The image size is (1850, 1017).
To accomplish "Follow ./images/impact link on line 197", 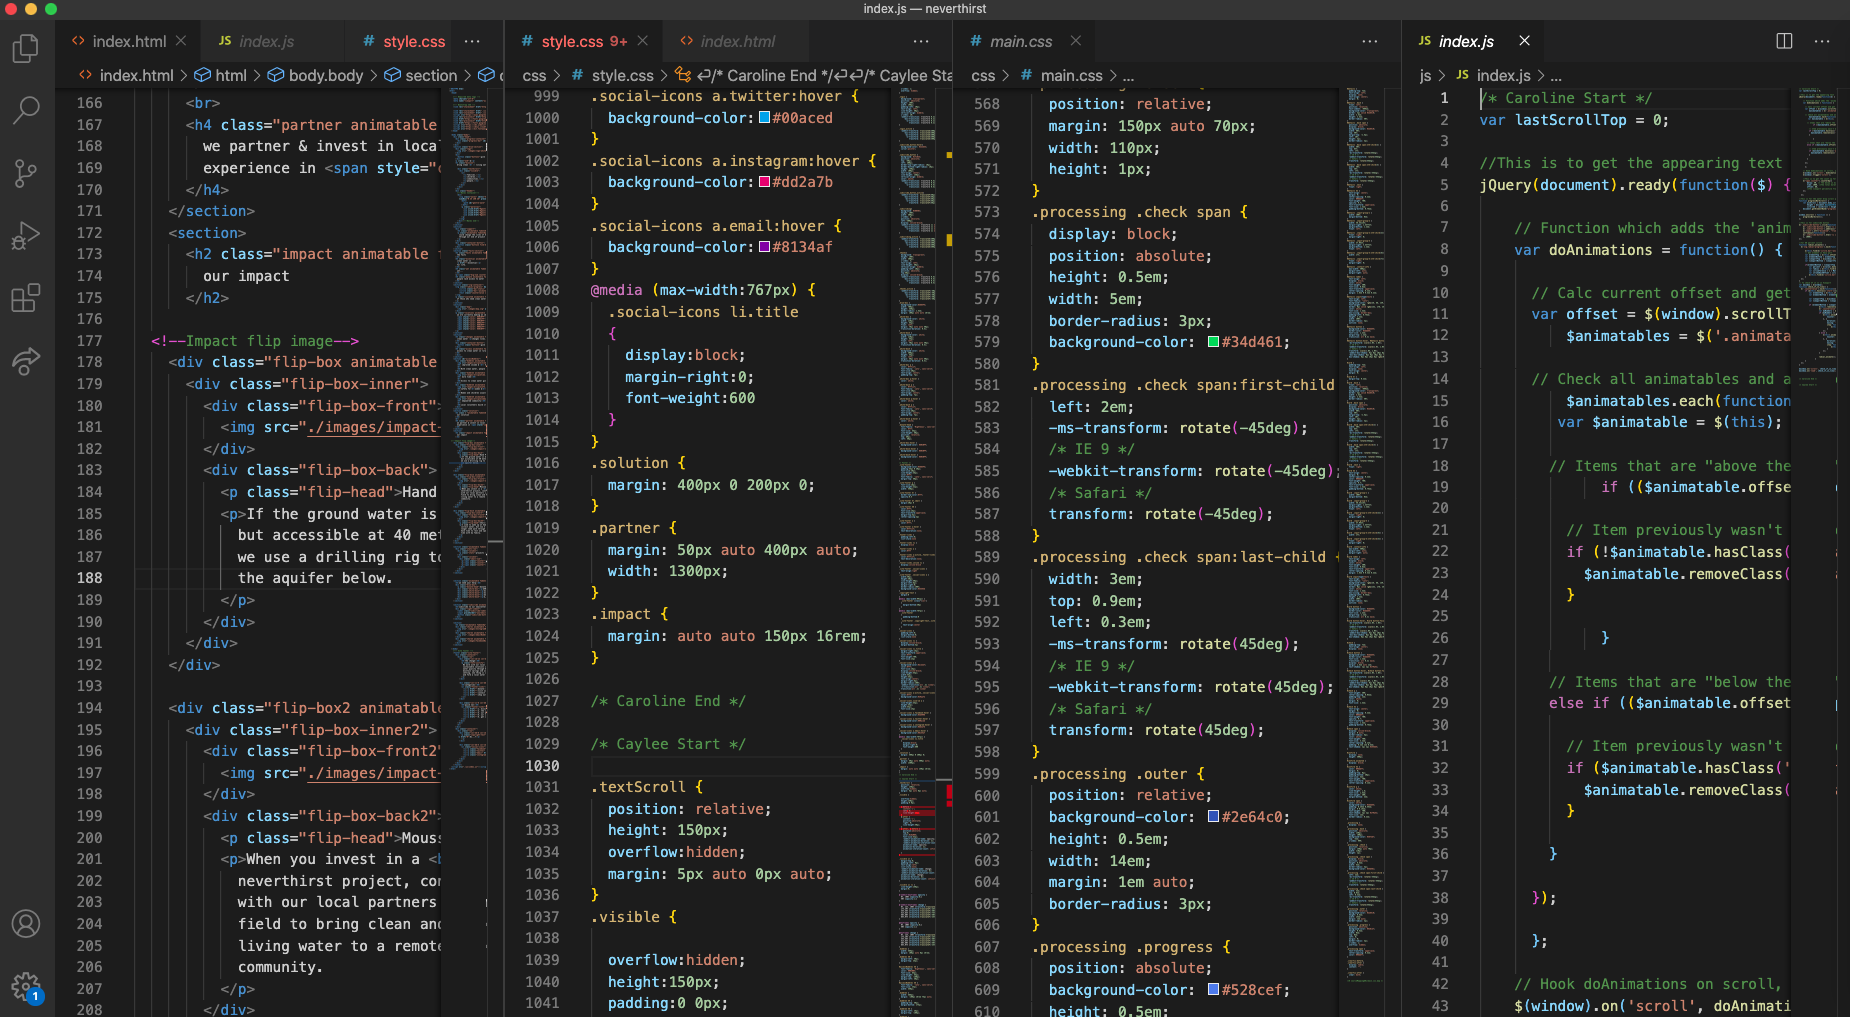I will pyautogui.click(x=373, y=773).
